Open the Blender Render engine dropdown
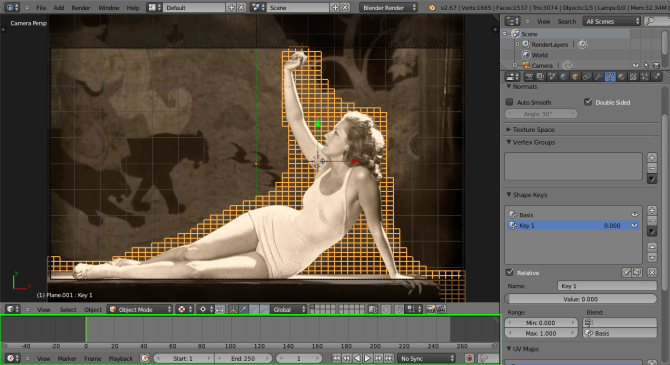670x365 pixels. click(x=388, y=8)
